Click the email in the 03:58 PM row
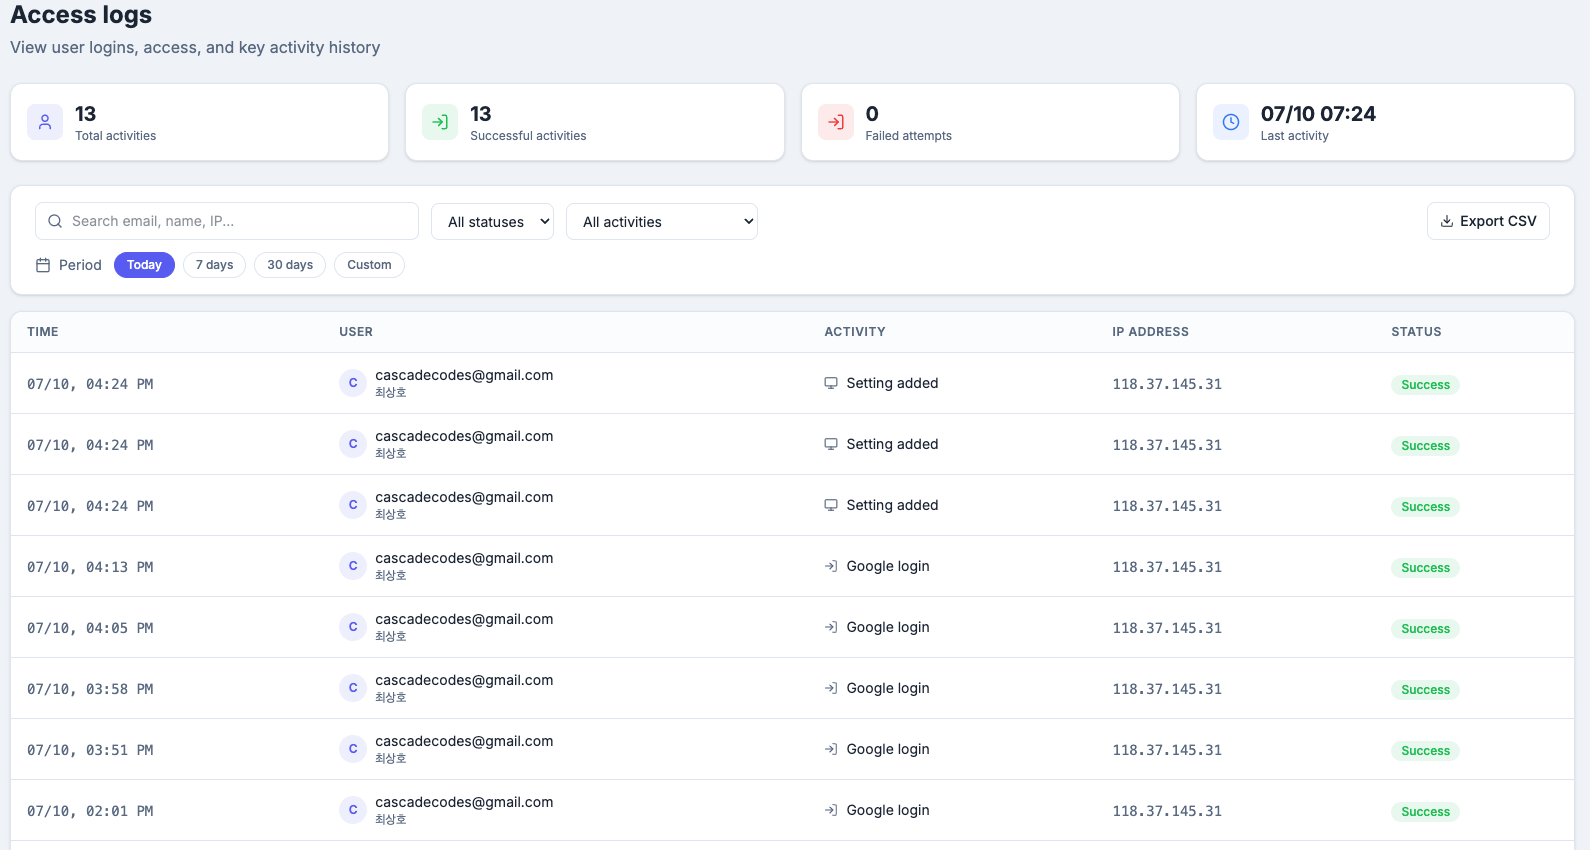This screenshot has height=850, width=1590. point(464,680)
